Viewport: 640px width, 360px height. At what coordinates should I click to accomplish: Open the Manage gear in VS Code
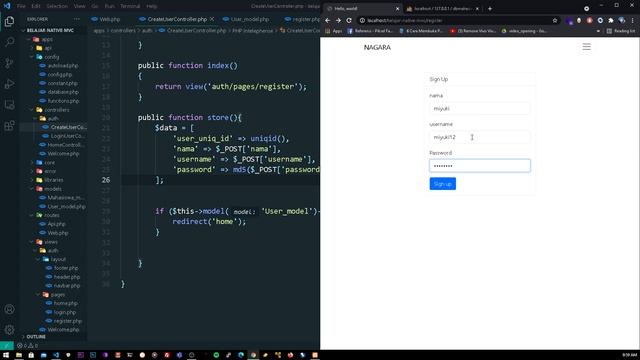tap(9, 330)
